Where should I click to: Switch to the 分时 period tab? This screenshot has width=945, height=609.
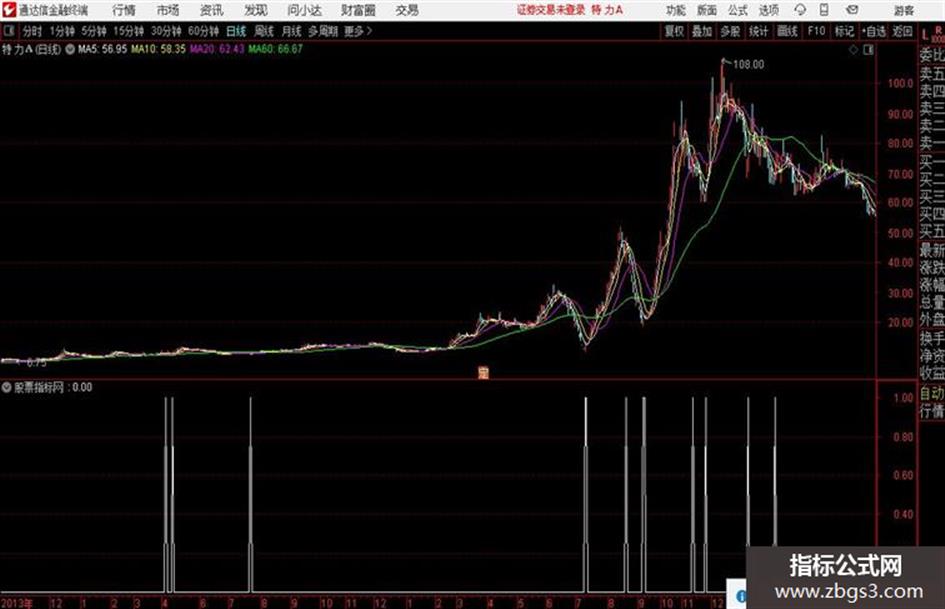click(32, 31)
